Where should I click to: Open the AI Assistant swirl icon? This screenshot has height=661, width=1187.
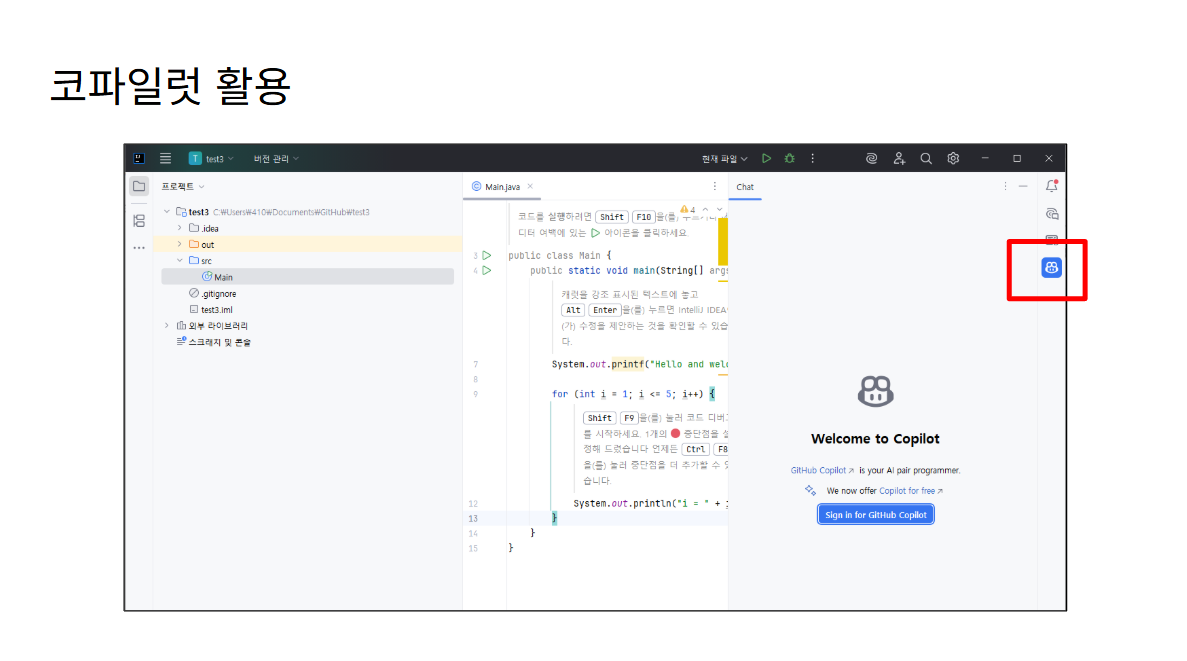point(871,158)
